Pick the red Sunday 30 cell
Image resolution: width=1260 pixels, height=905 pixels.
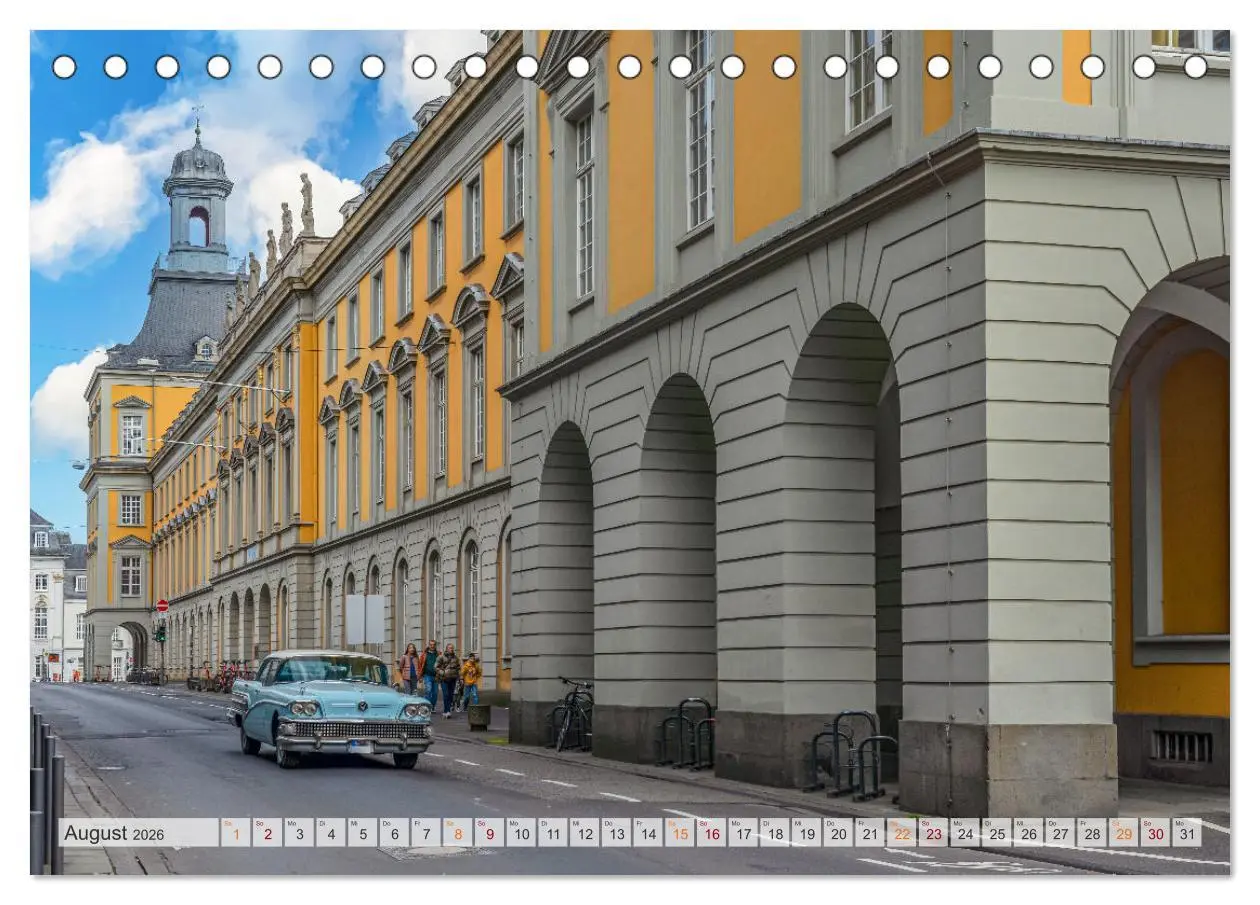coord(1155,833)
